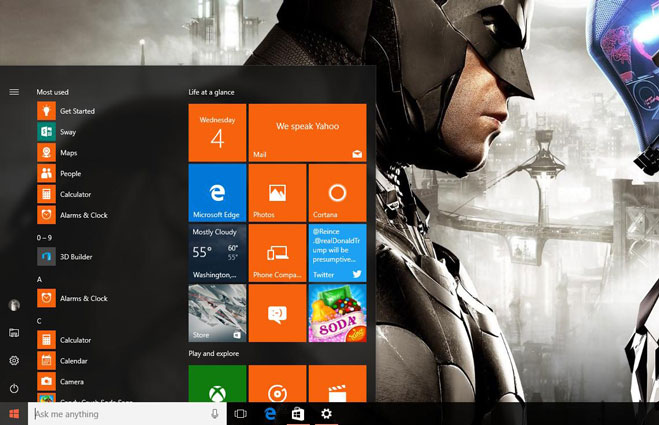The height and width of the screenshot is (425, 659).
Task: Open Edge from the taskbar
Action: 270,414
